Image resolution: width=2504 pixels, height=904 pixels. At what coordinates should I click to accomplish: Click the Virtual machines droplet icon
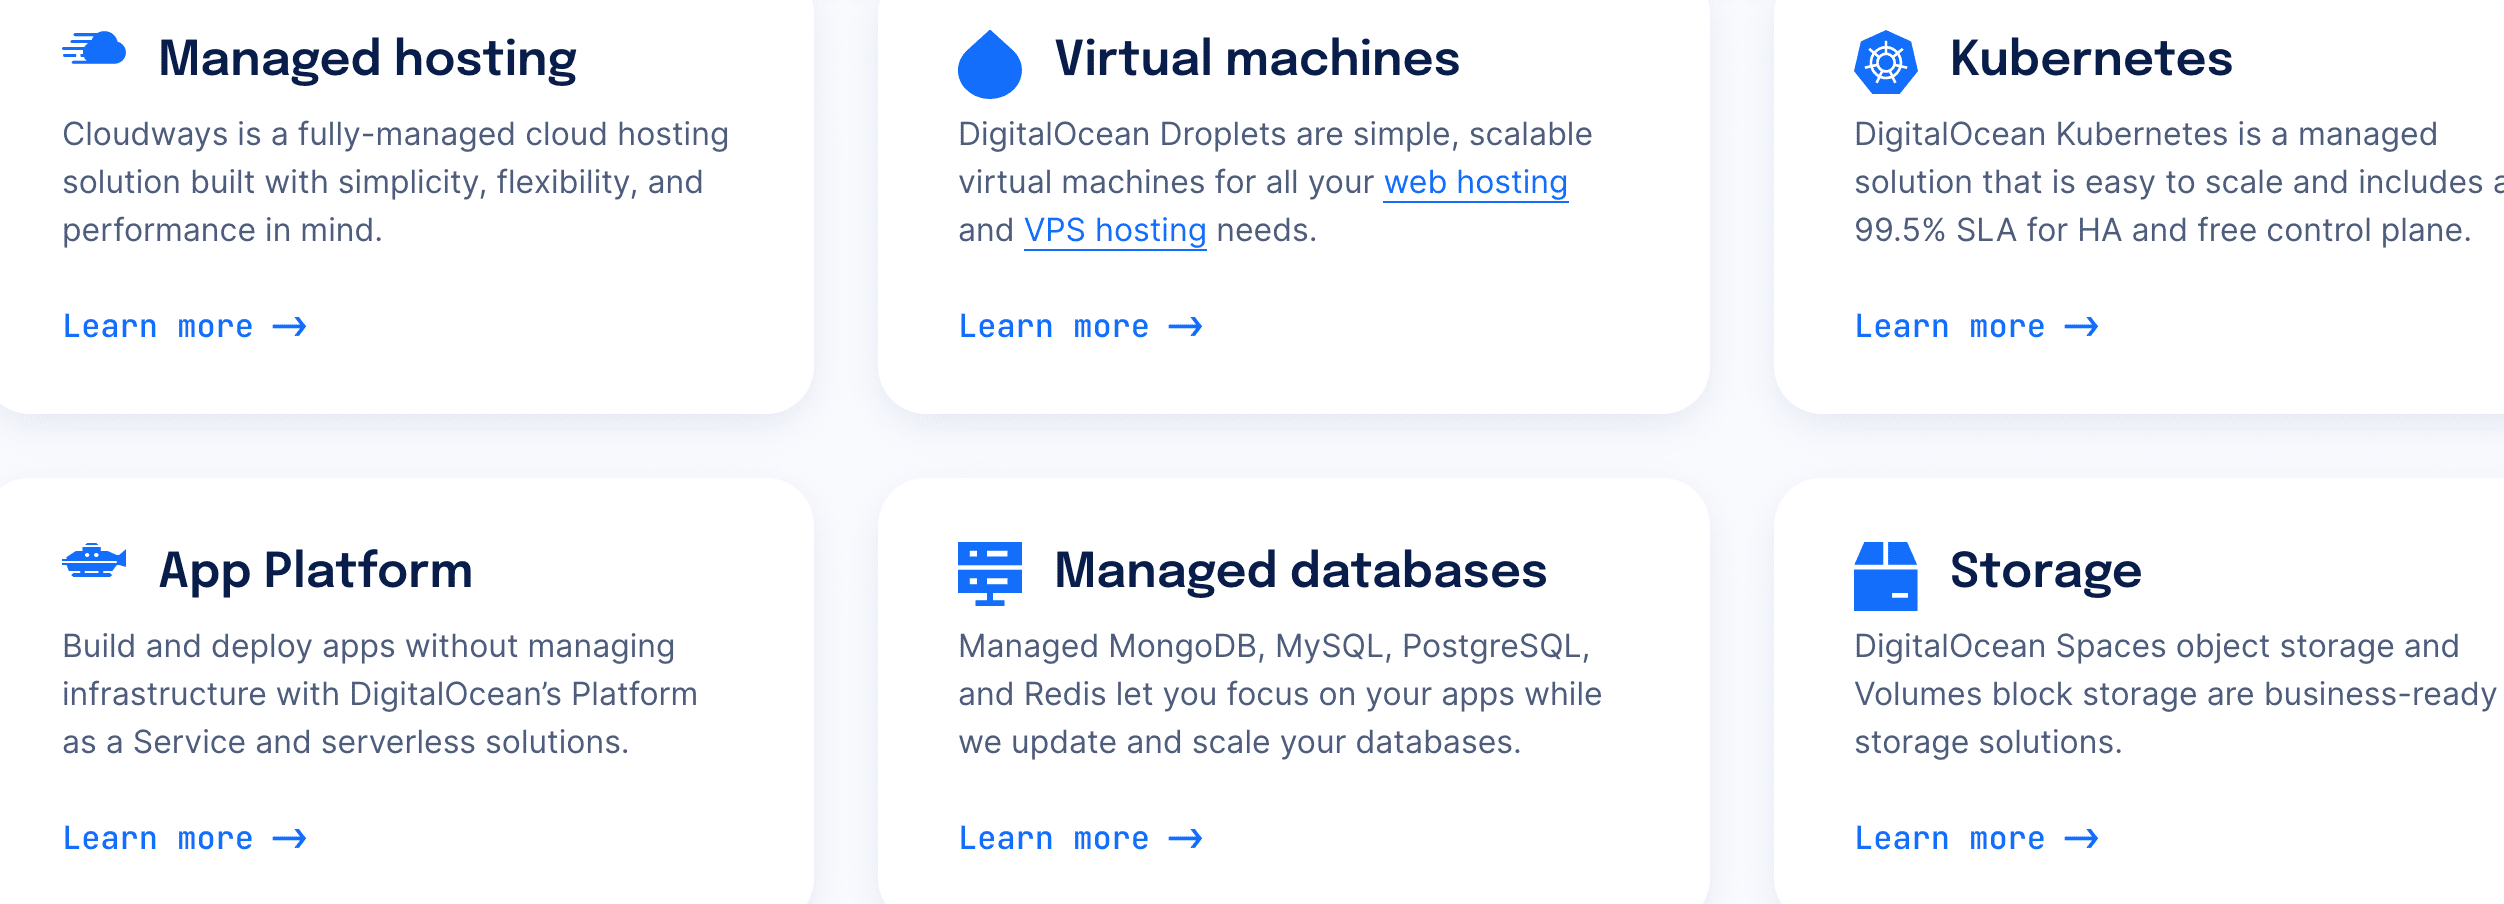(990, 64)
